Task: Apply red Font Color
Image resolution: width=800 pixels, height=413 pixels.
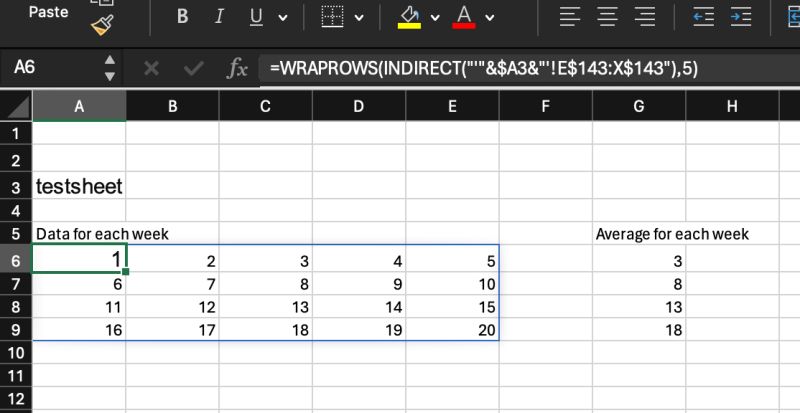Action: [464, 17]
